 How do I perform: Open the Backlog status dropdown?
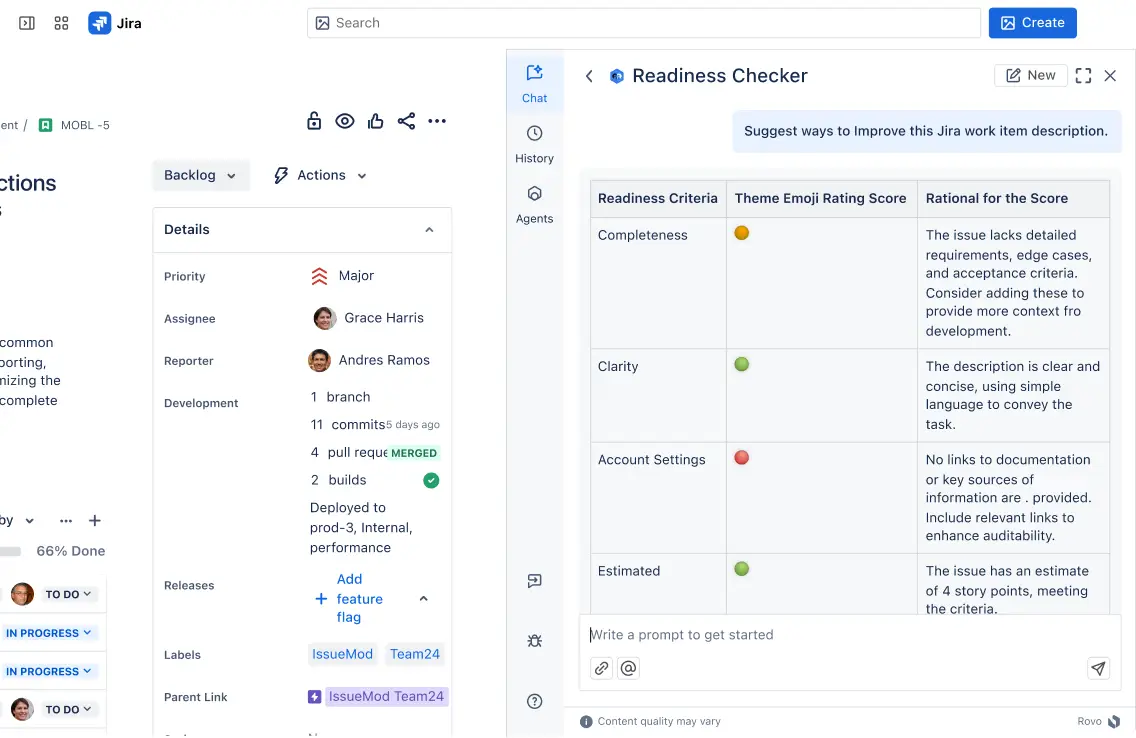pyautogui.click(x=200, y=175)
